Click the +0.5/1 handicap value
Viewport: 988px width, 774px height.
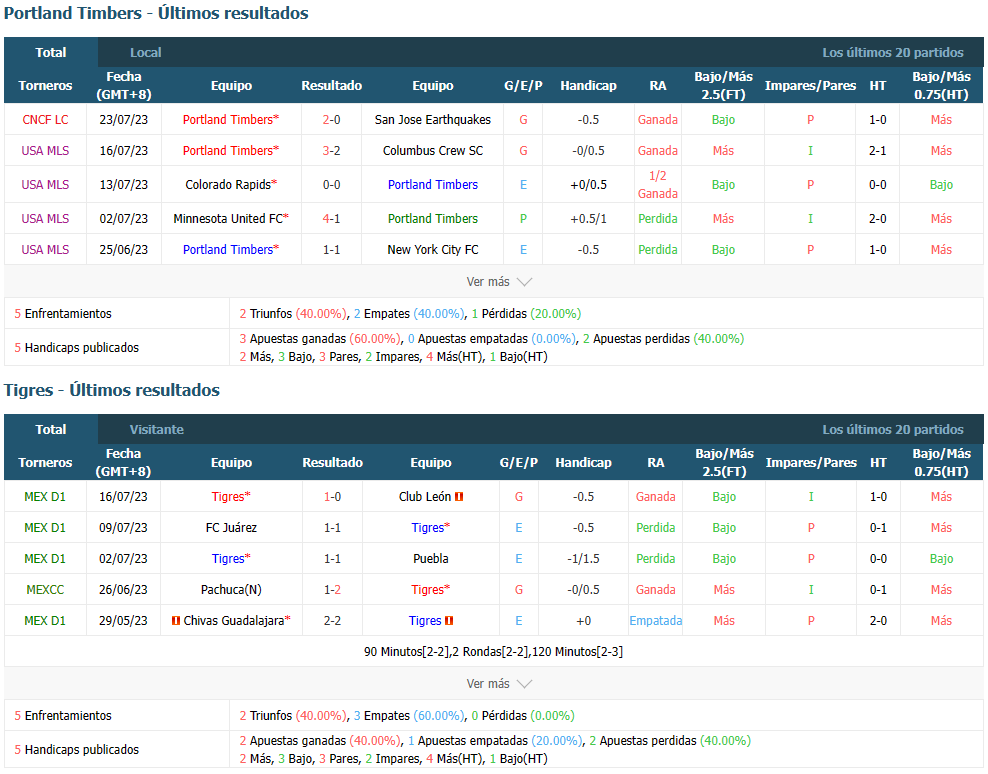[x=589, y=219]
